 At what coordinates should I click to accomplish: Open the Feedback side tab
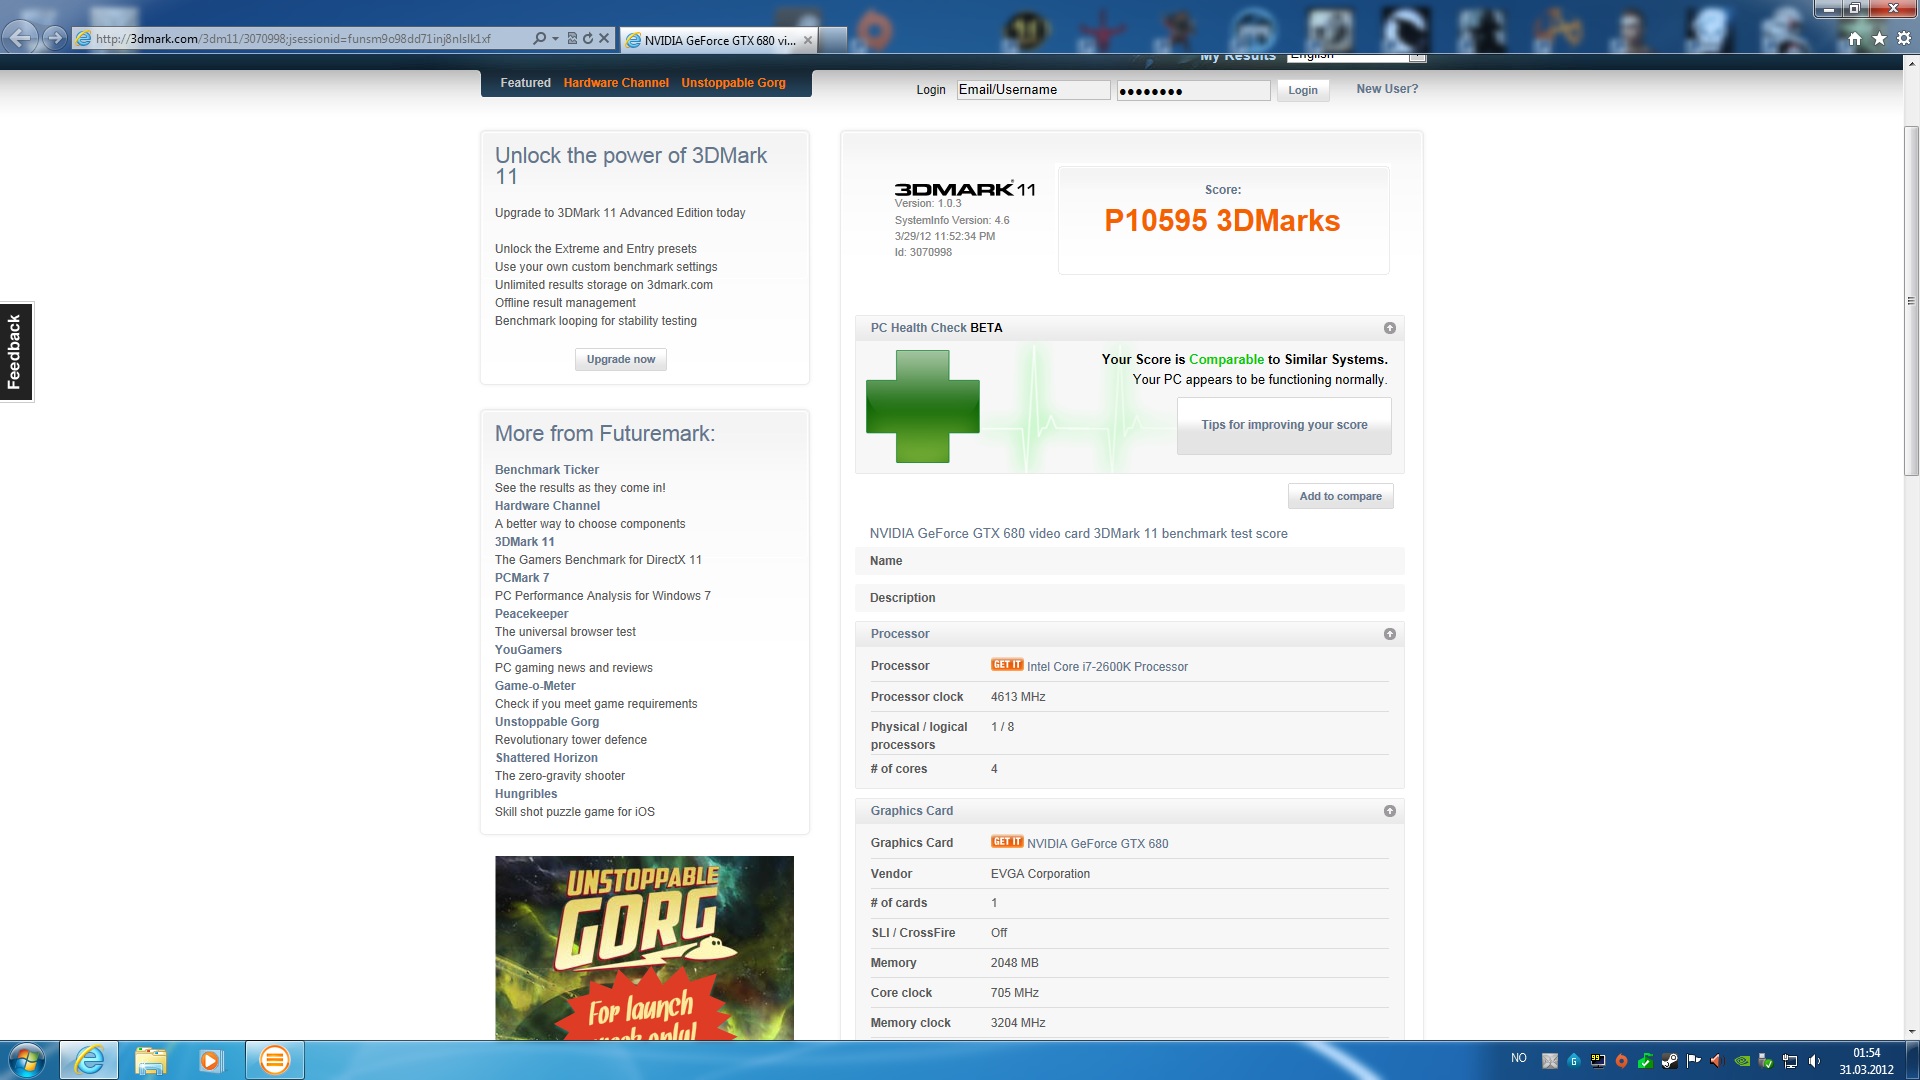(x=15, y=352)
